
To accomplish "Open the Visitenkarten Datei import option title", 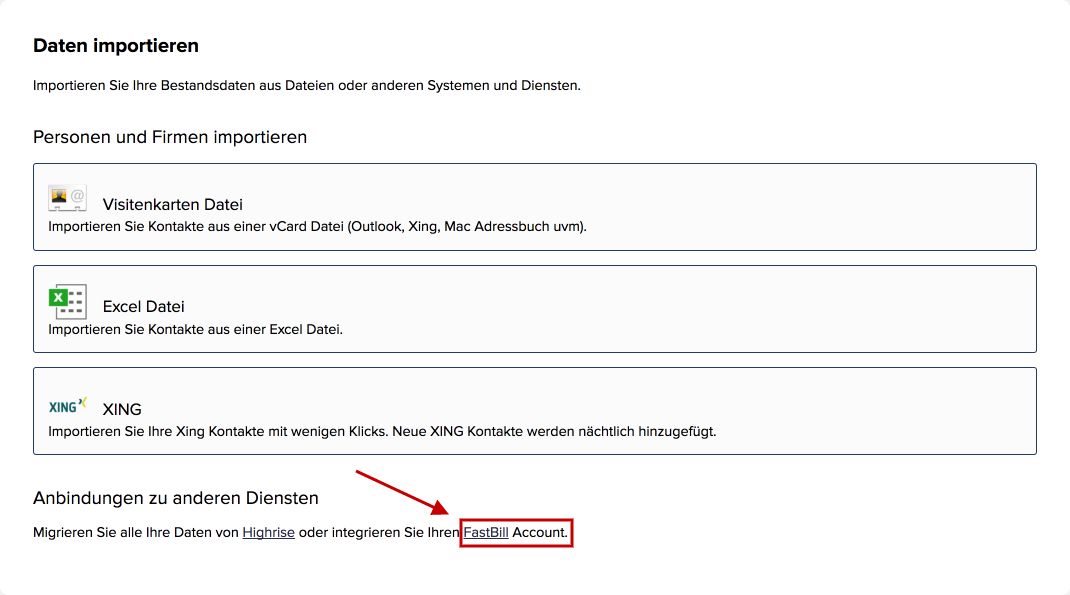I will 173,204.
